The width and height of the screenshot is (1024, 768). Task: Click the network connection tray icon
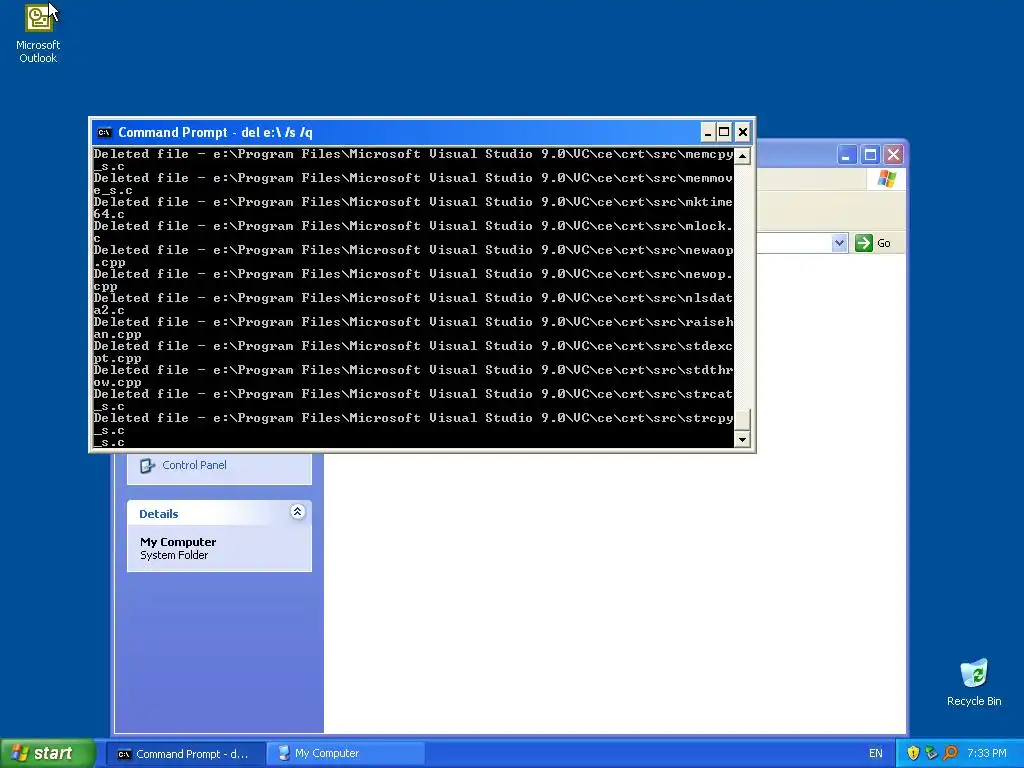931,753
